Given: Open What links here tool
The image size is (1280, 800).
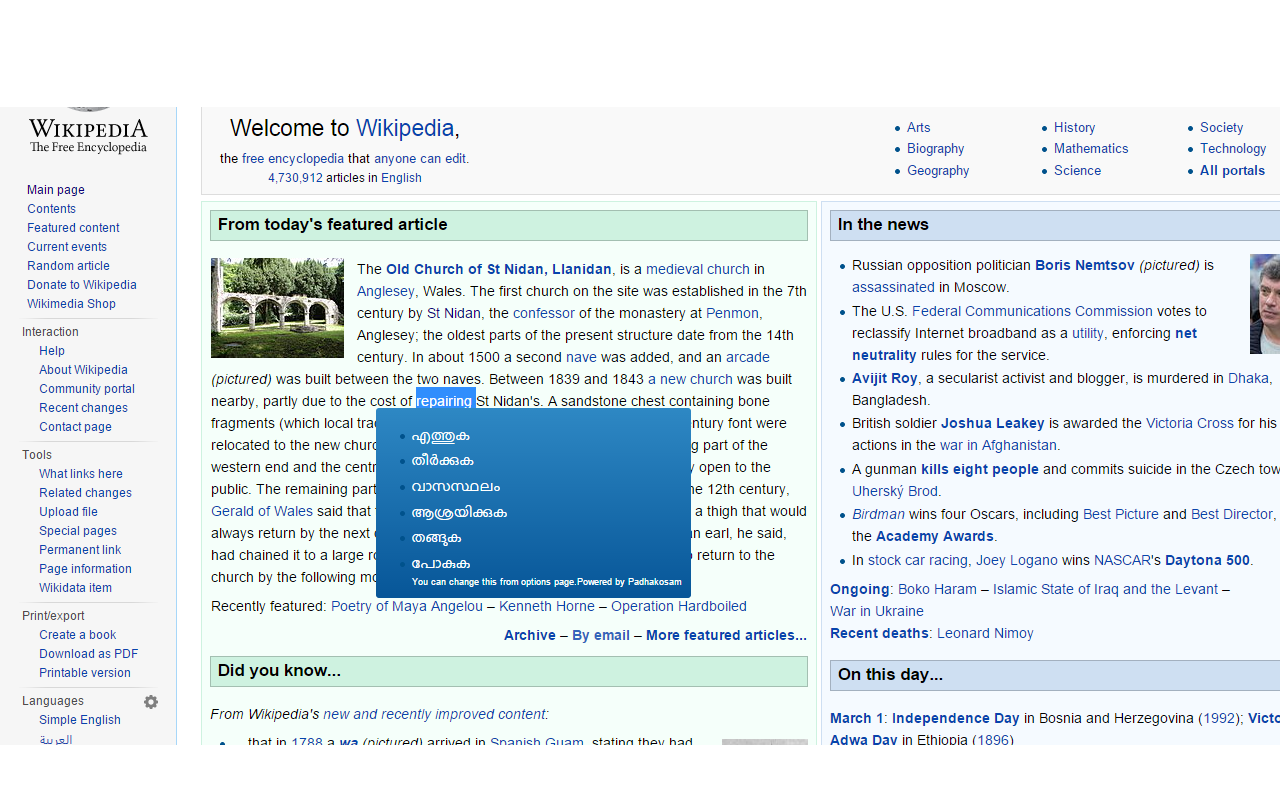Looking at the screenshot, I should coord(81,474).
